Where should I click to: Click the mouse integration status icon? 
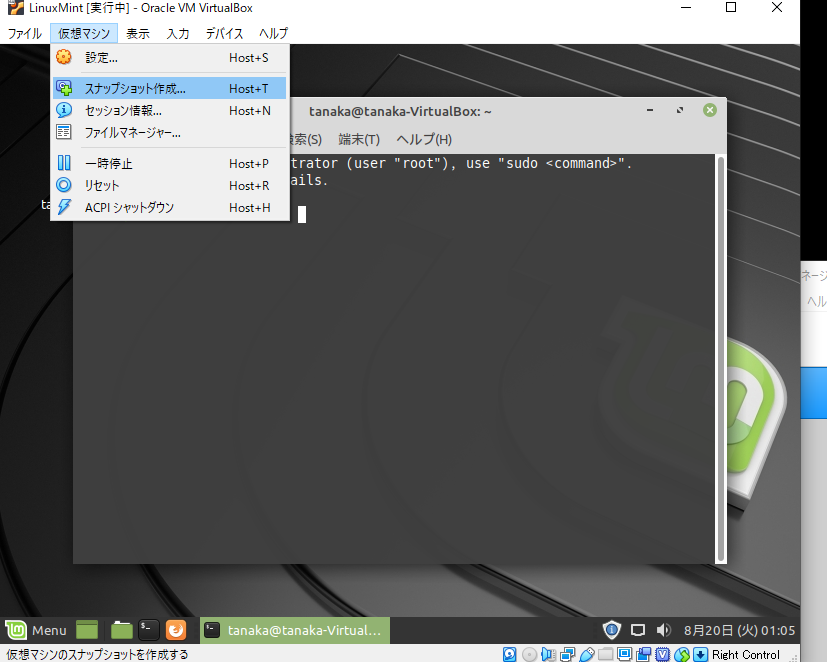coord(681,655)
